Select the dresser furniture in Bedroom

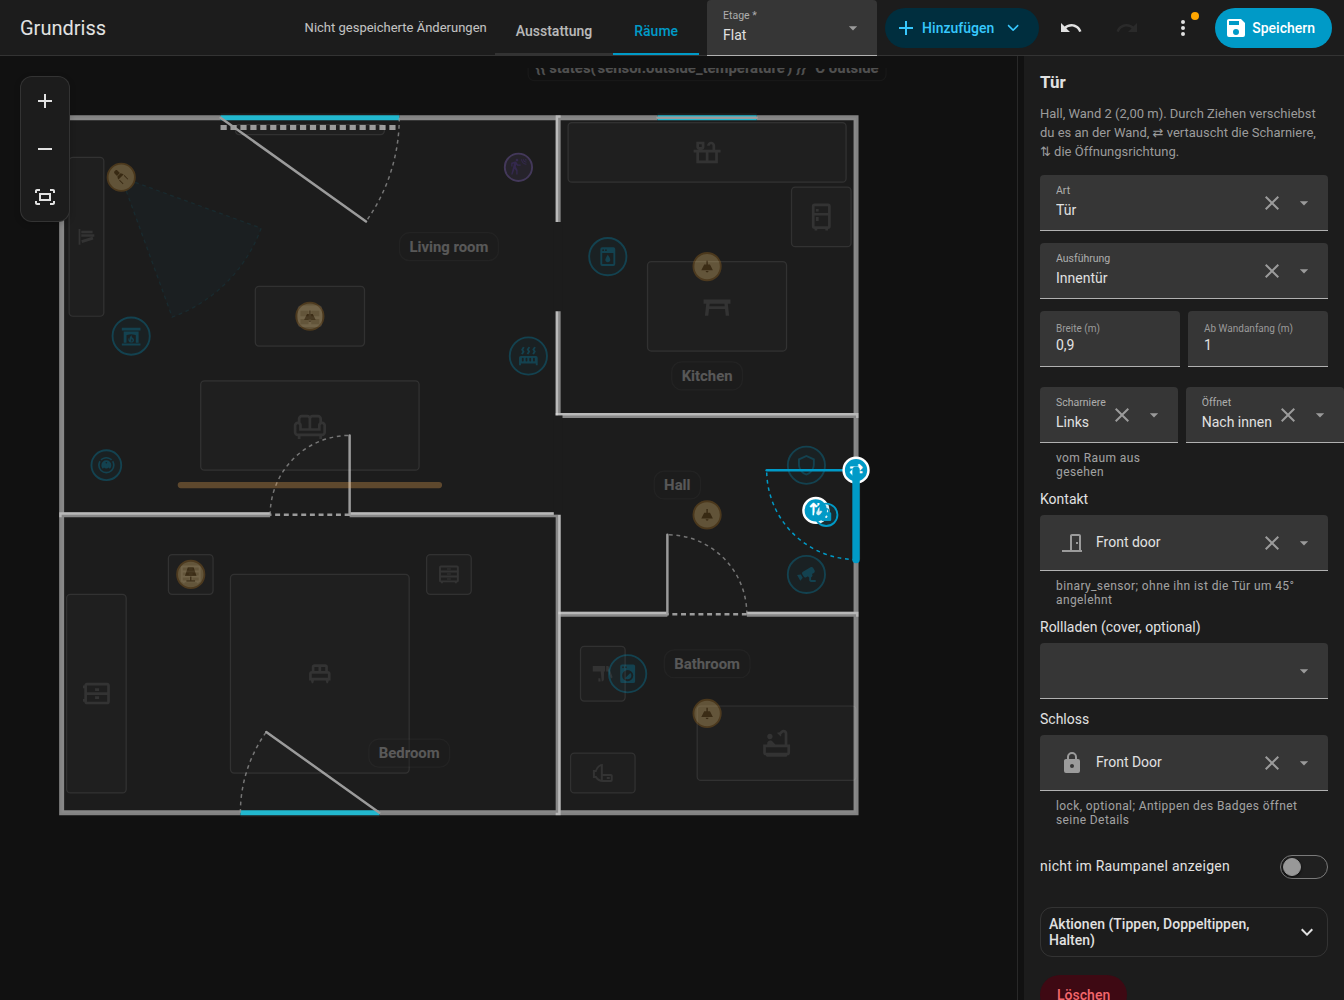[97, 693]
